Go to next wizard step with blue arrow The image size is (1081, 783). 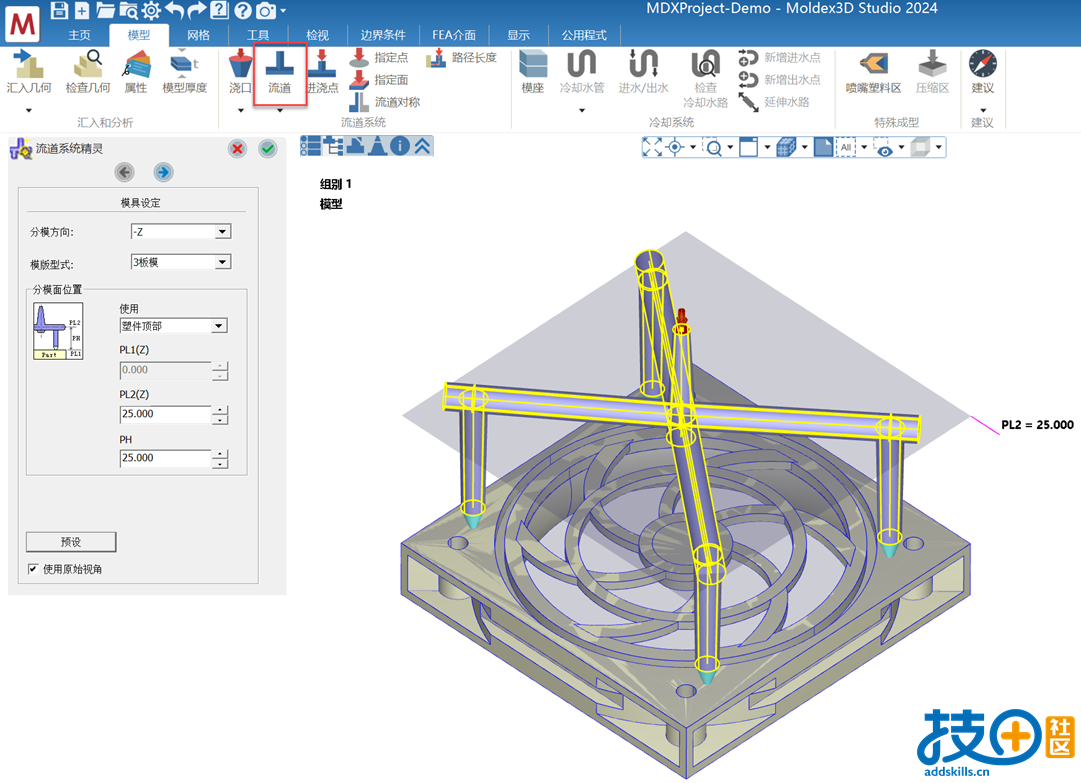coord(163,172)
